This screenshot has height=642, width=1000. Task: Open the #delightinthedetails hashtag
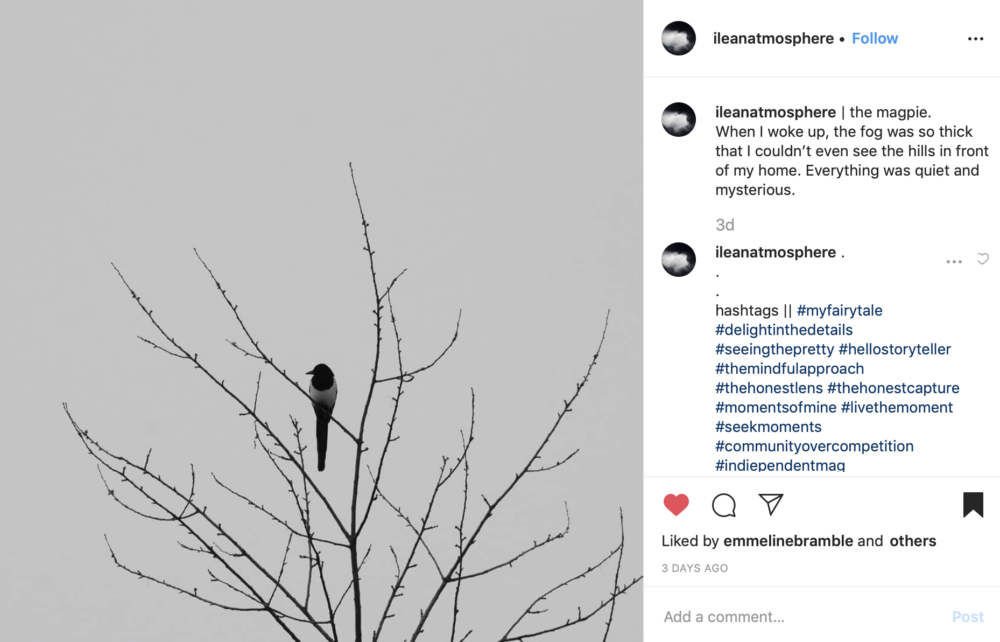784,330
